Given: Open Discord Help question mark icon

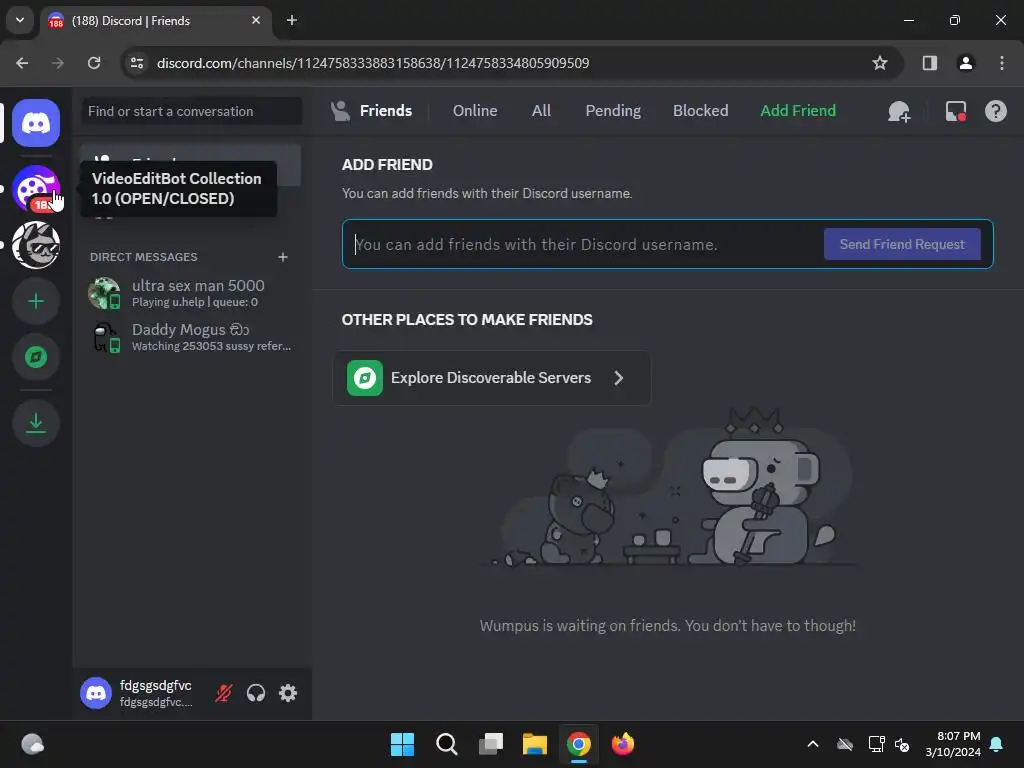Looking at the screenshot, I should (995, 111).
